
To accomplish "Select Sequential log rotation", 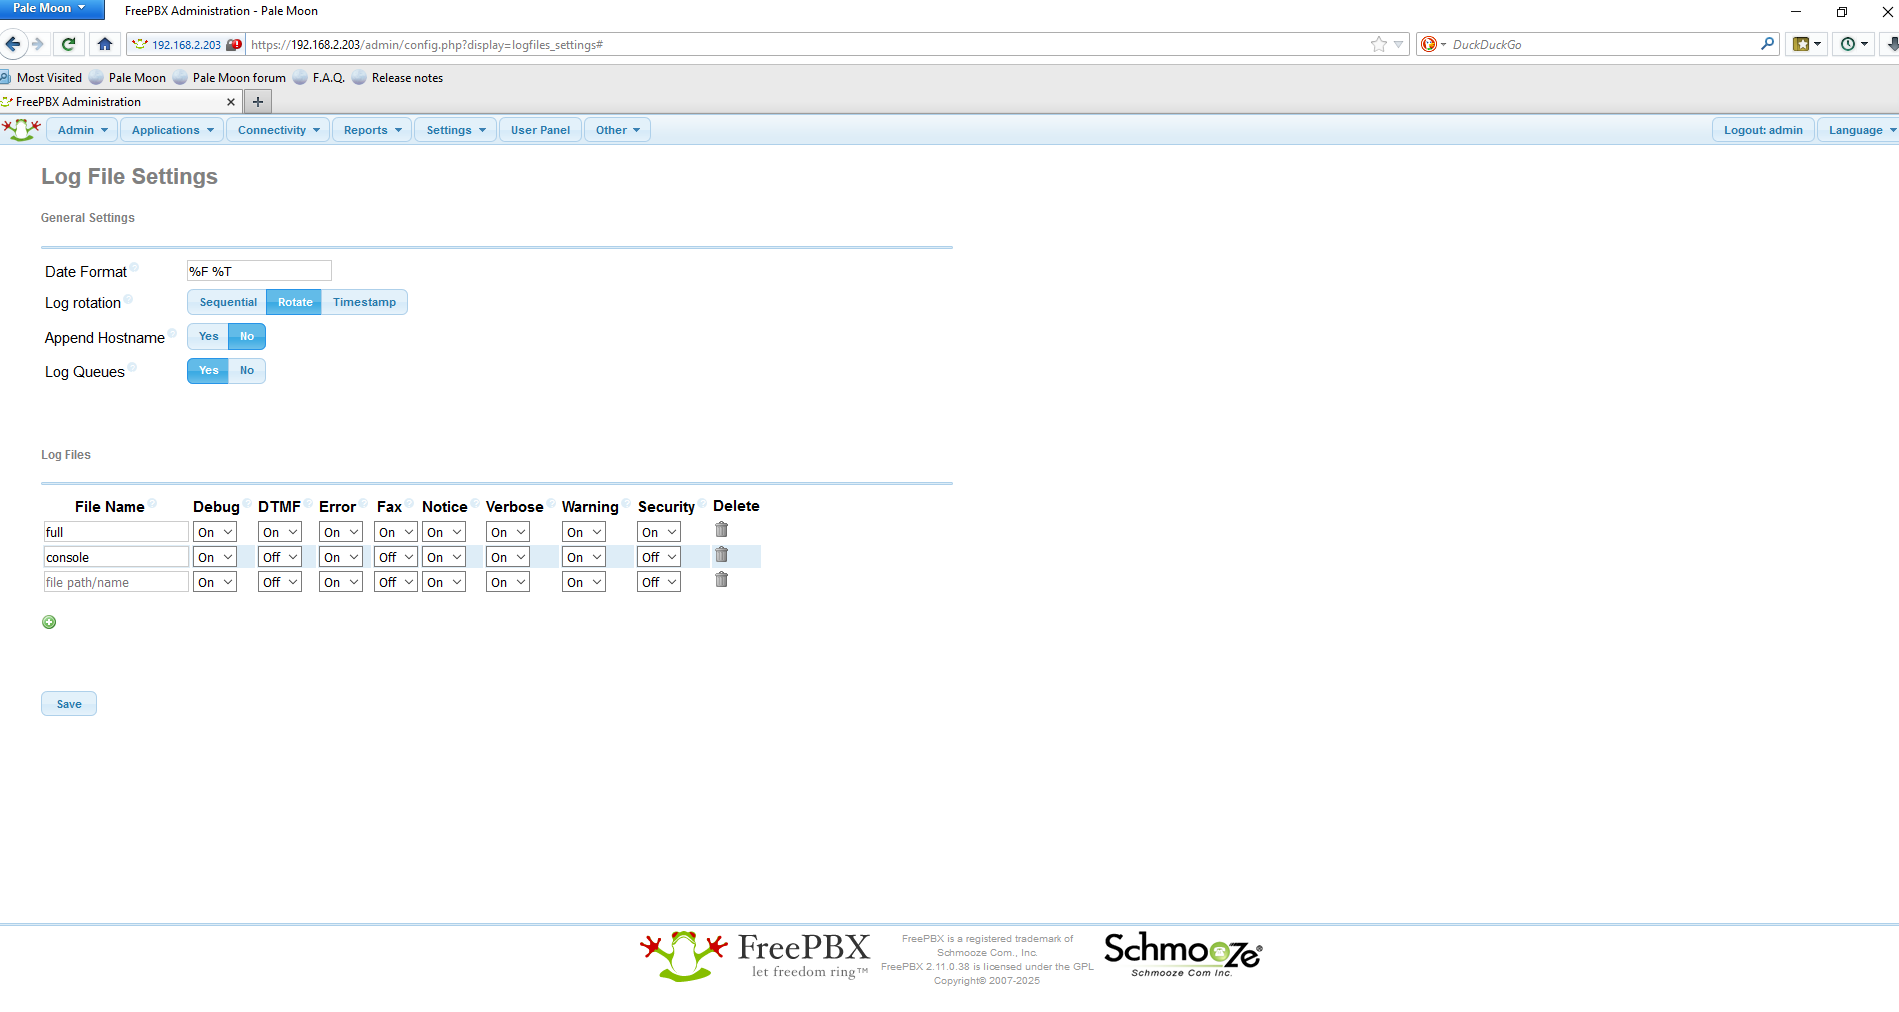I will 228,302.
